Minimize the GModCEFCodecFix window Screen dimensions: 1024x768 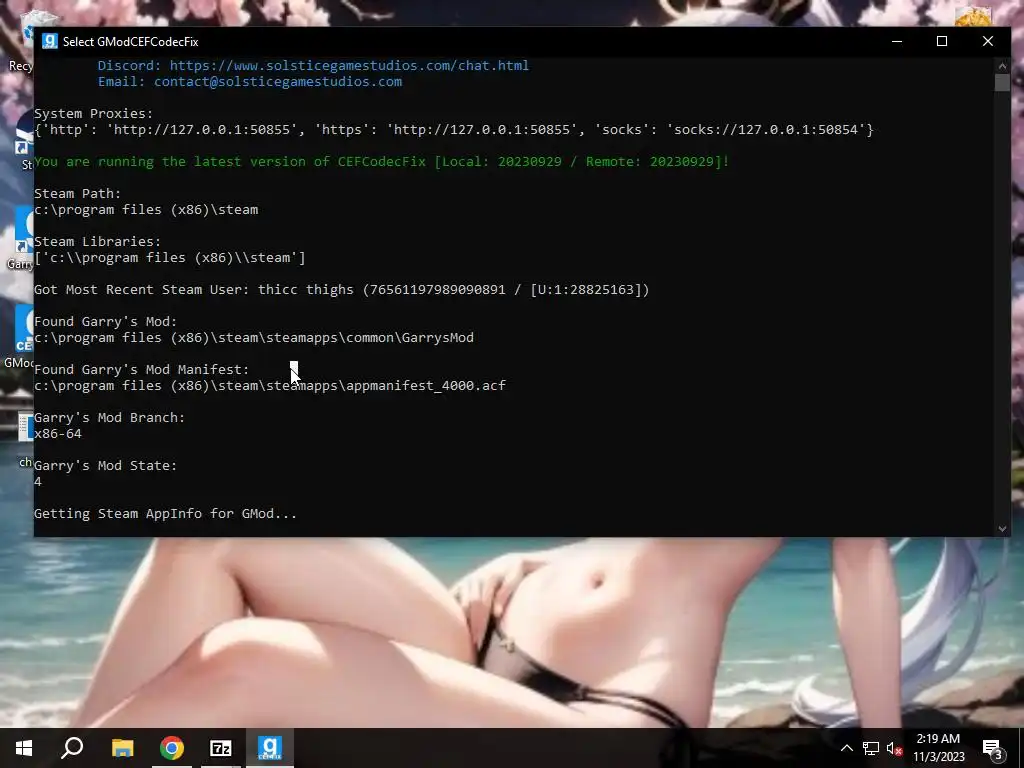[x=897, y=41]
